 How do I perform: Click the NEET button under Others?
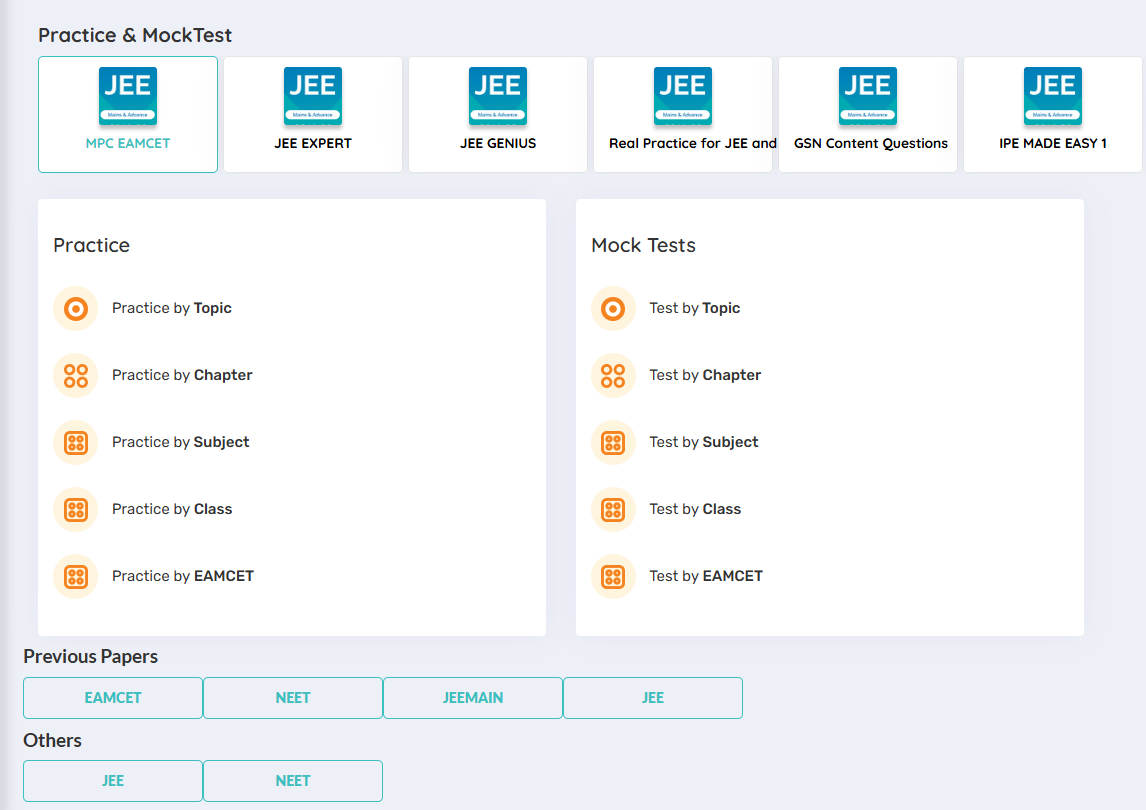[x=293, y=781]
